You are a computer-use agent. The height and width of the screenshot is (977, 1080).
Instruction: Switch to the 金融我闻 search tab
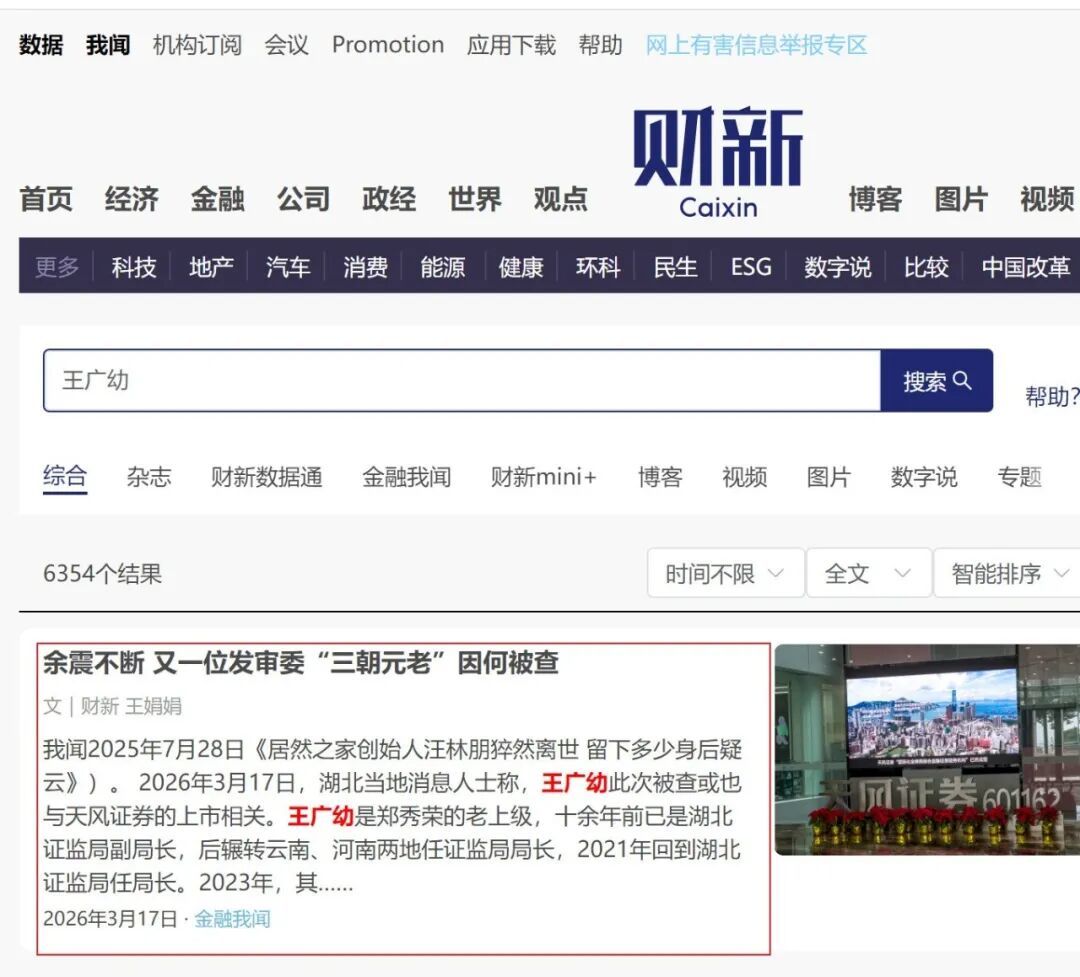(406, 477)
